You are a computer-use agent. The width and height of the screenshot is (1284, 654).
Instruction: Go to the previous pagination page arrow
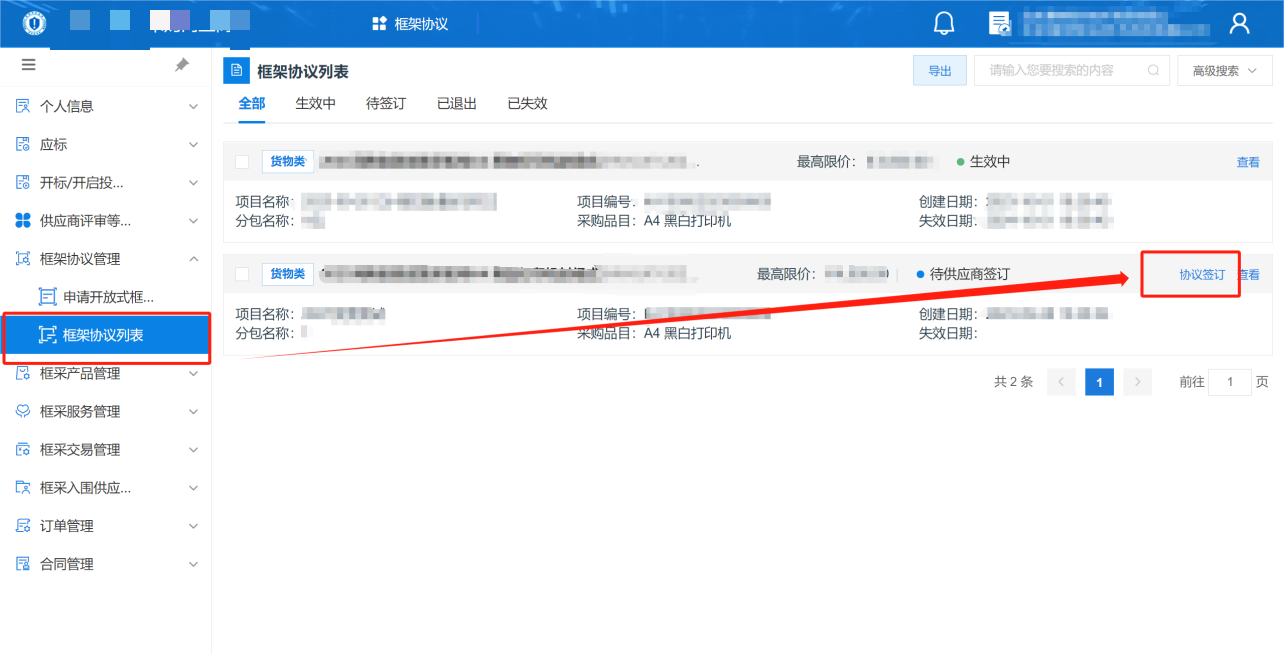click(1061, 382)
